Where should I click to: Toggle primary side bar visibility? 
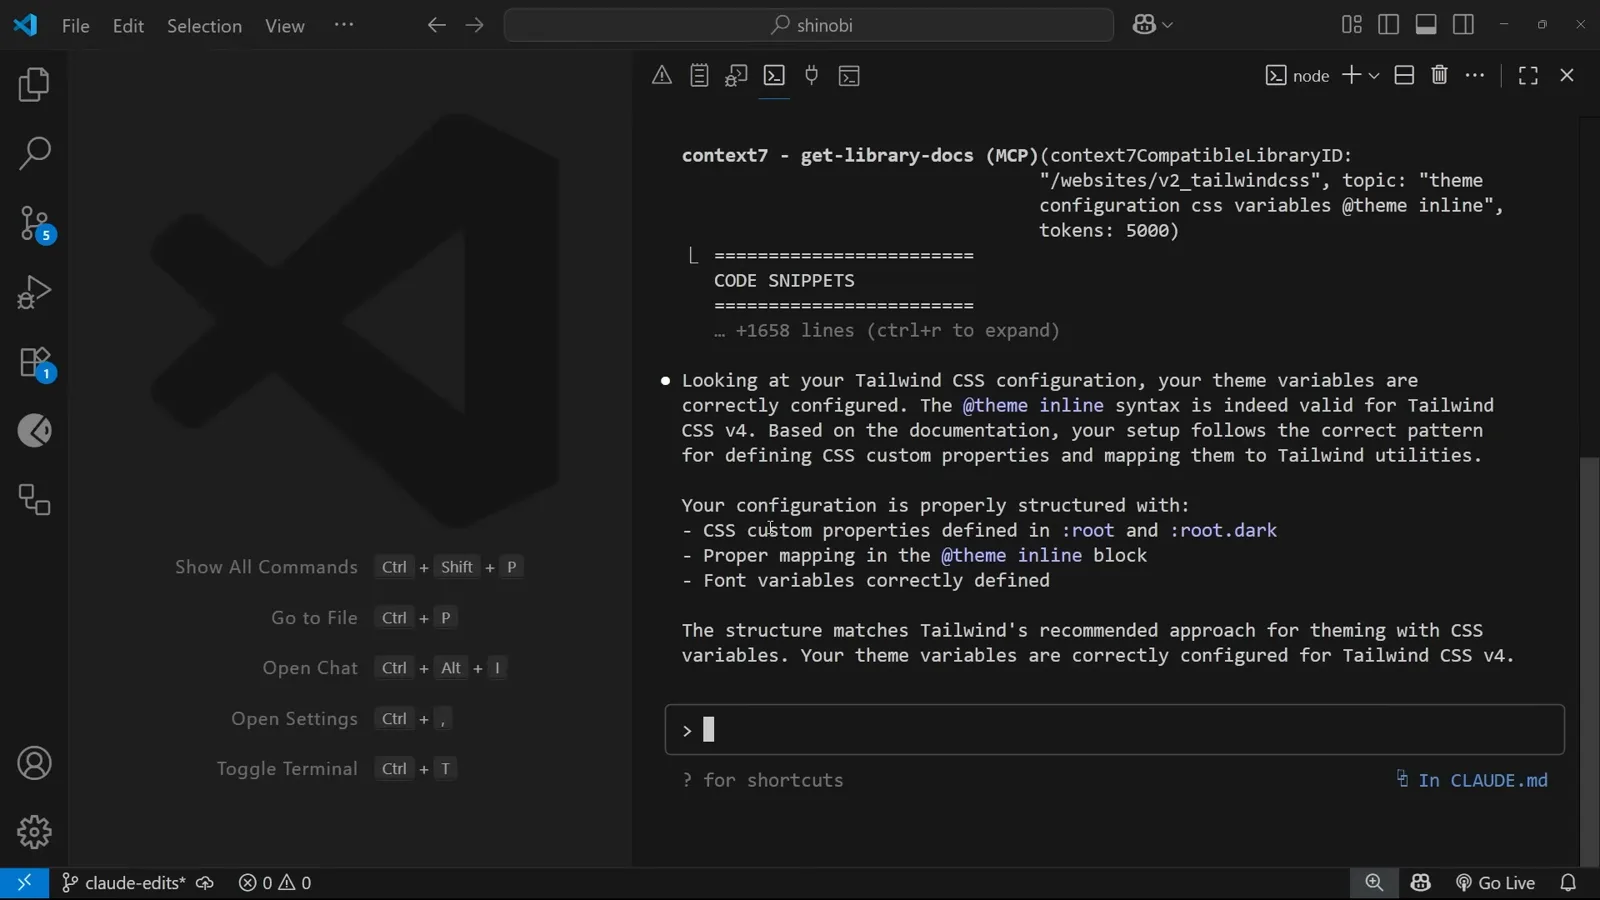(1388, 25)
